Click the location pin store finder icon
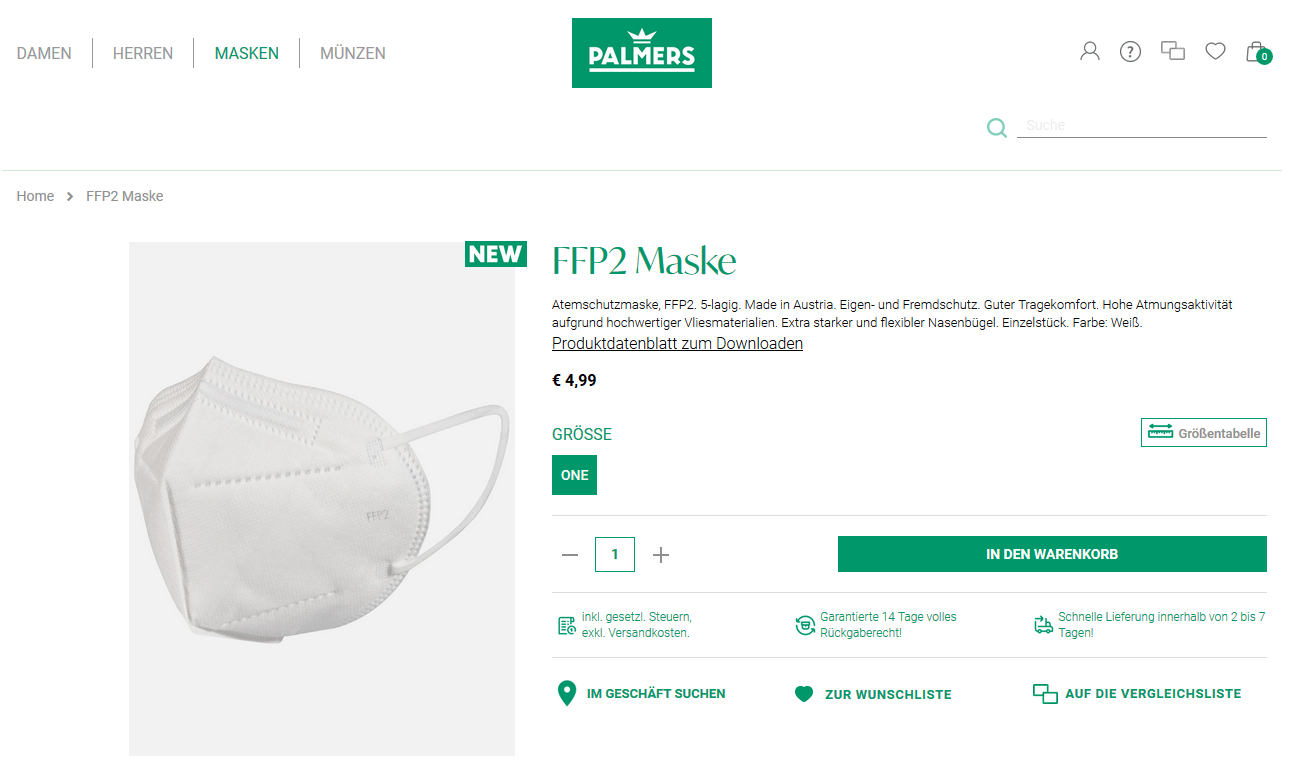This screenshot has height=777, width=1310. pos(567,693)
